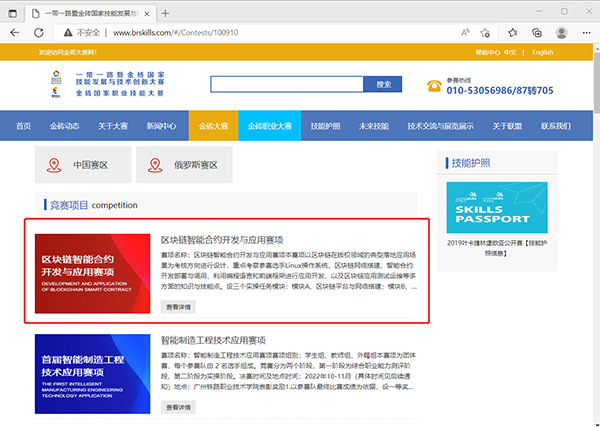600x427 pixels.
Task: Click the phone hotline icon
Action: coord(433,86)
